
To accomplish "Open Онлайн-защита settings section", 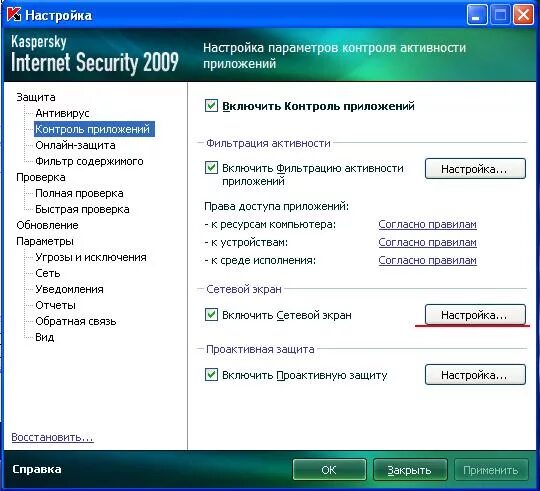I will pyautogui.click(x=75, y=145).
